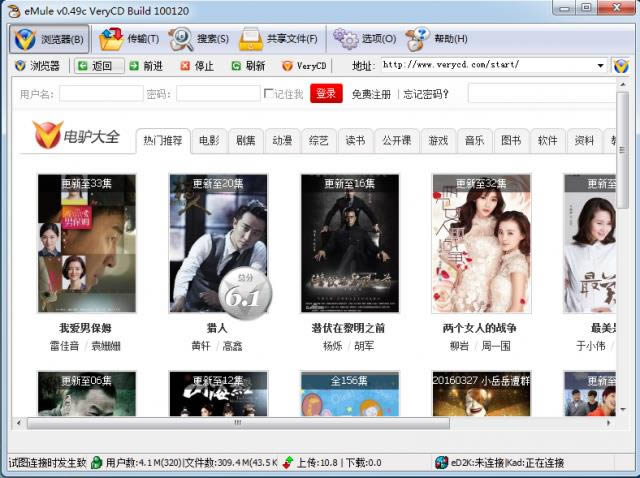This screenshot has width=640, height=478.
Task: Open the 猎人 title link
Action: click(217, 328)
